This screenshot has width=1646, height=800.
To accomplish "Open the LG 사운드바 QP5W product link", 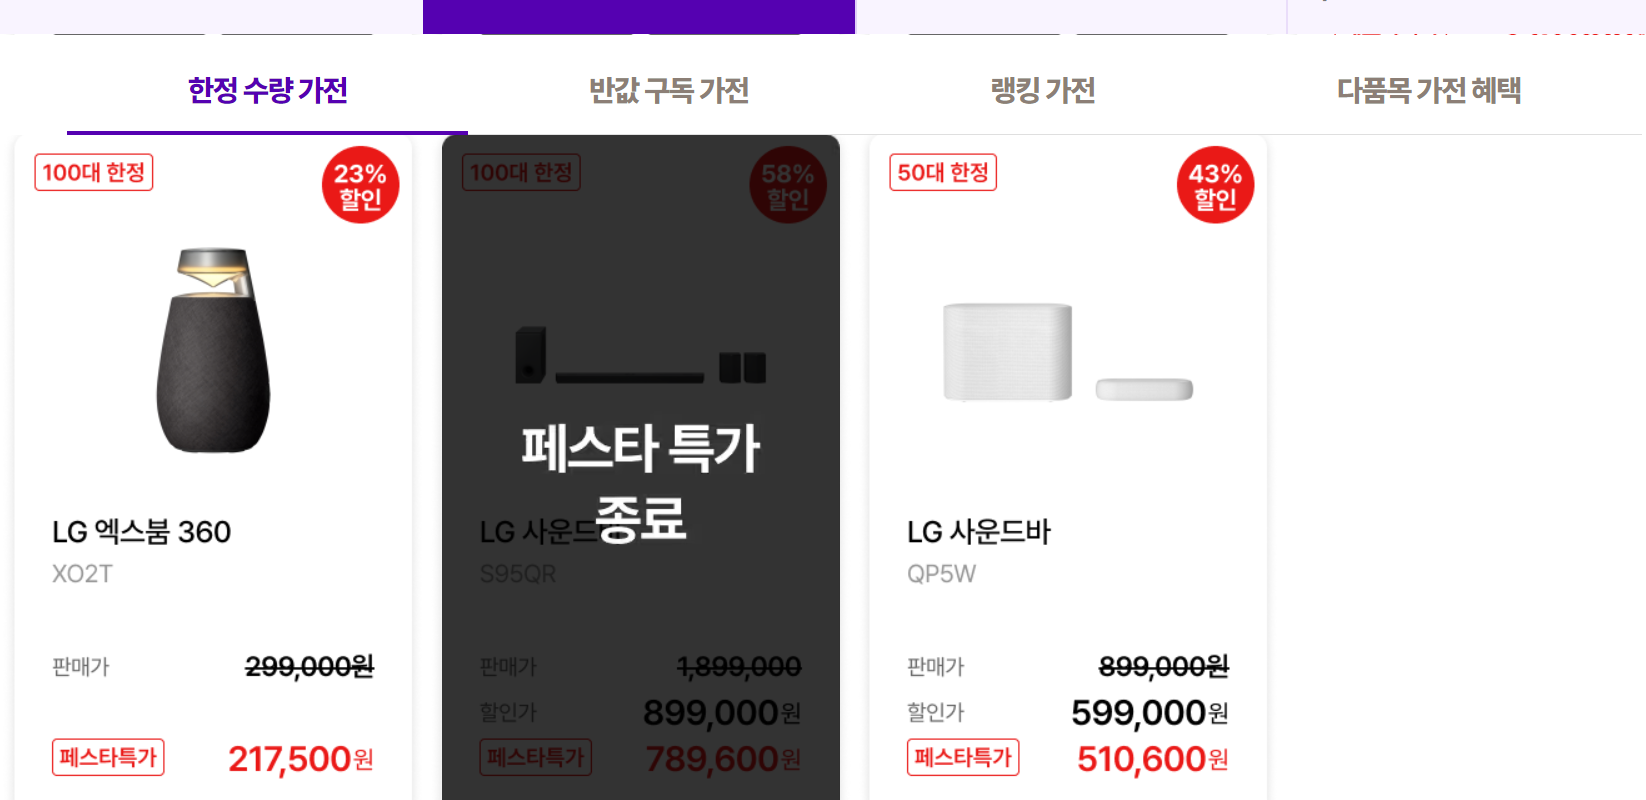I will tap(977, 532).
